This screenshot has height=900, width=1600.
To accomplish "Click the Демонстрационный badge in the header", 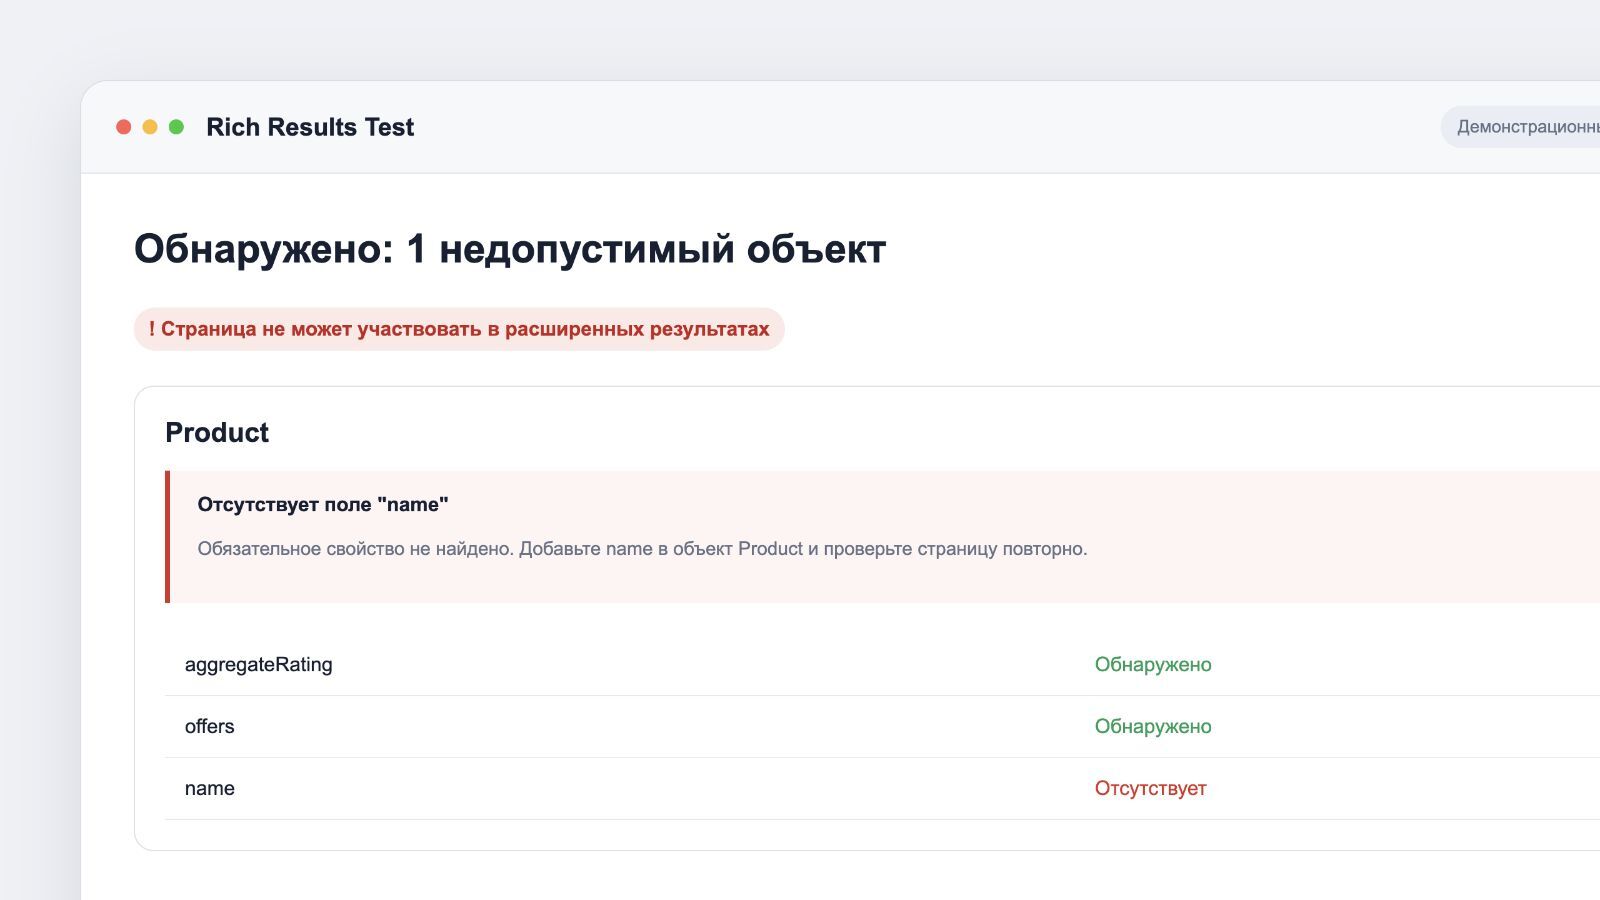I will 1520,127.
